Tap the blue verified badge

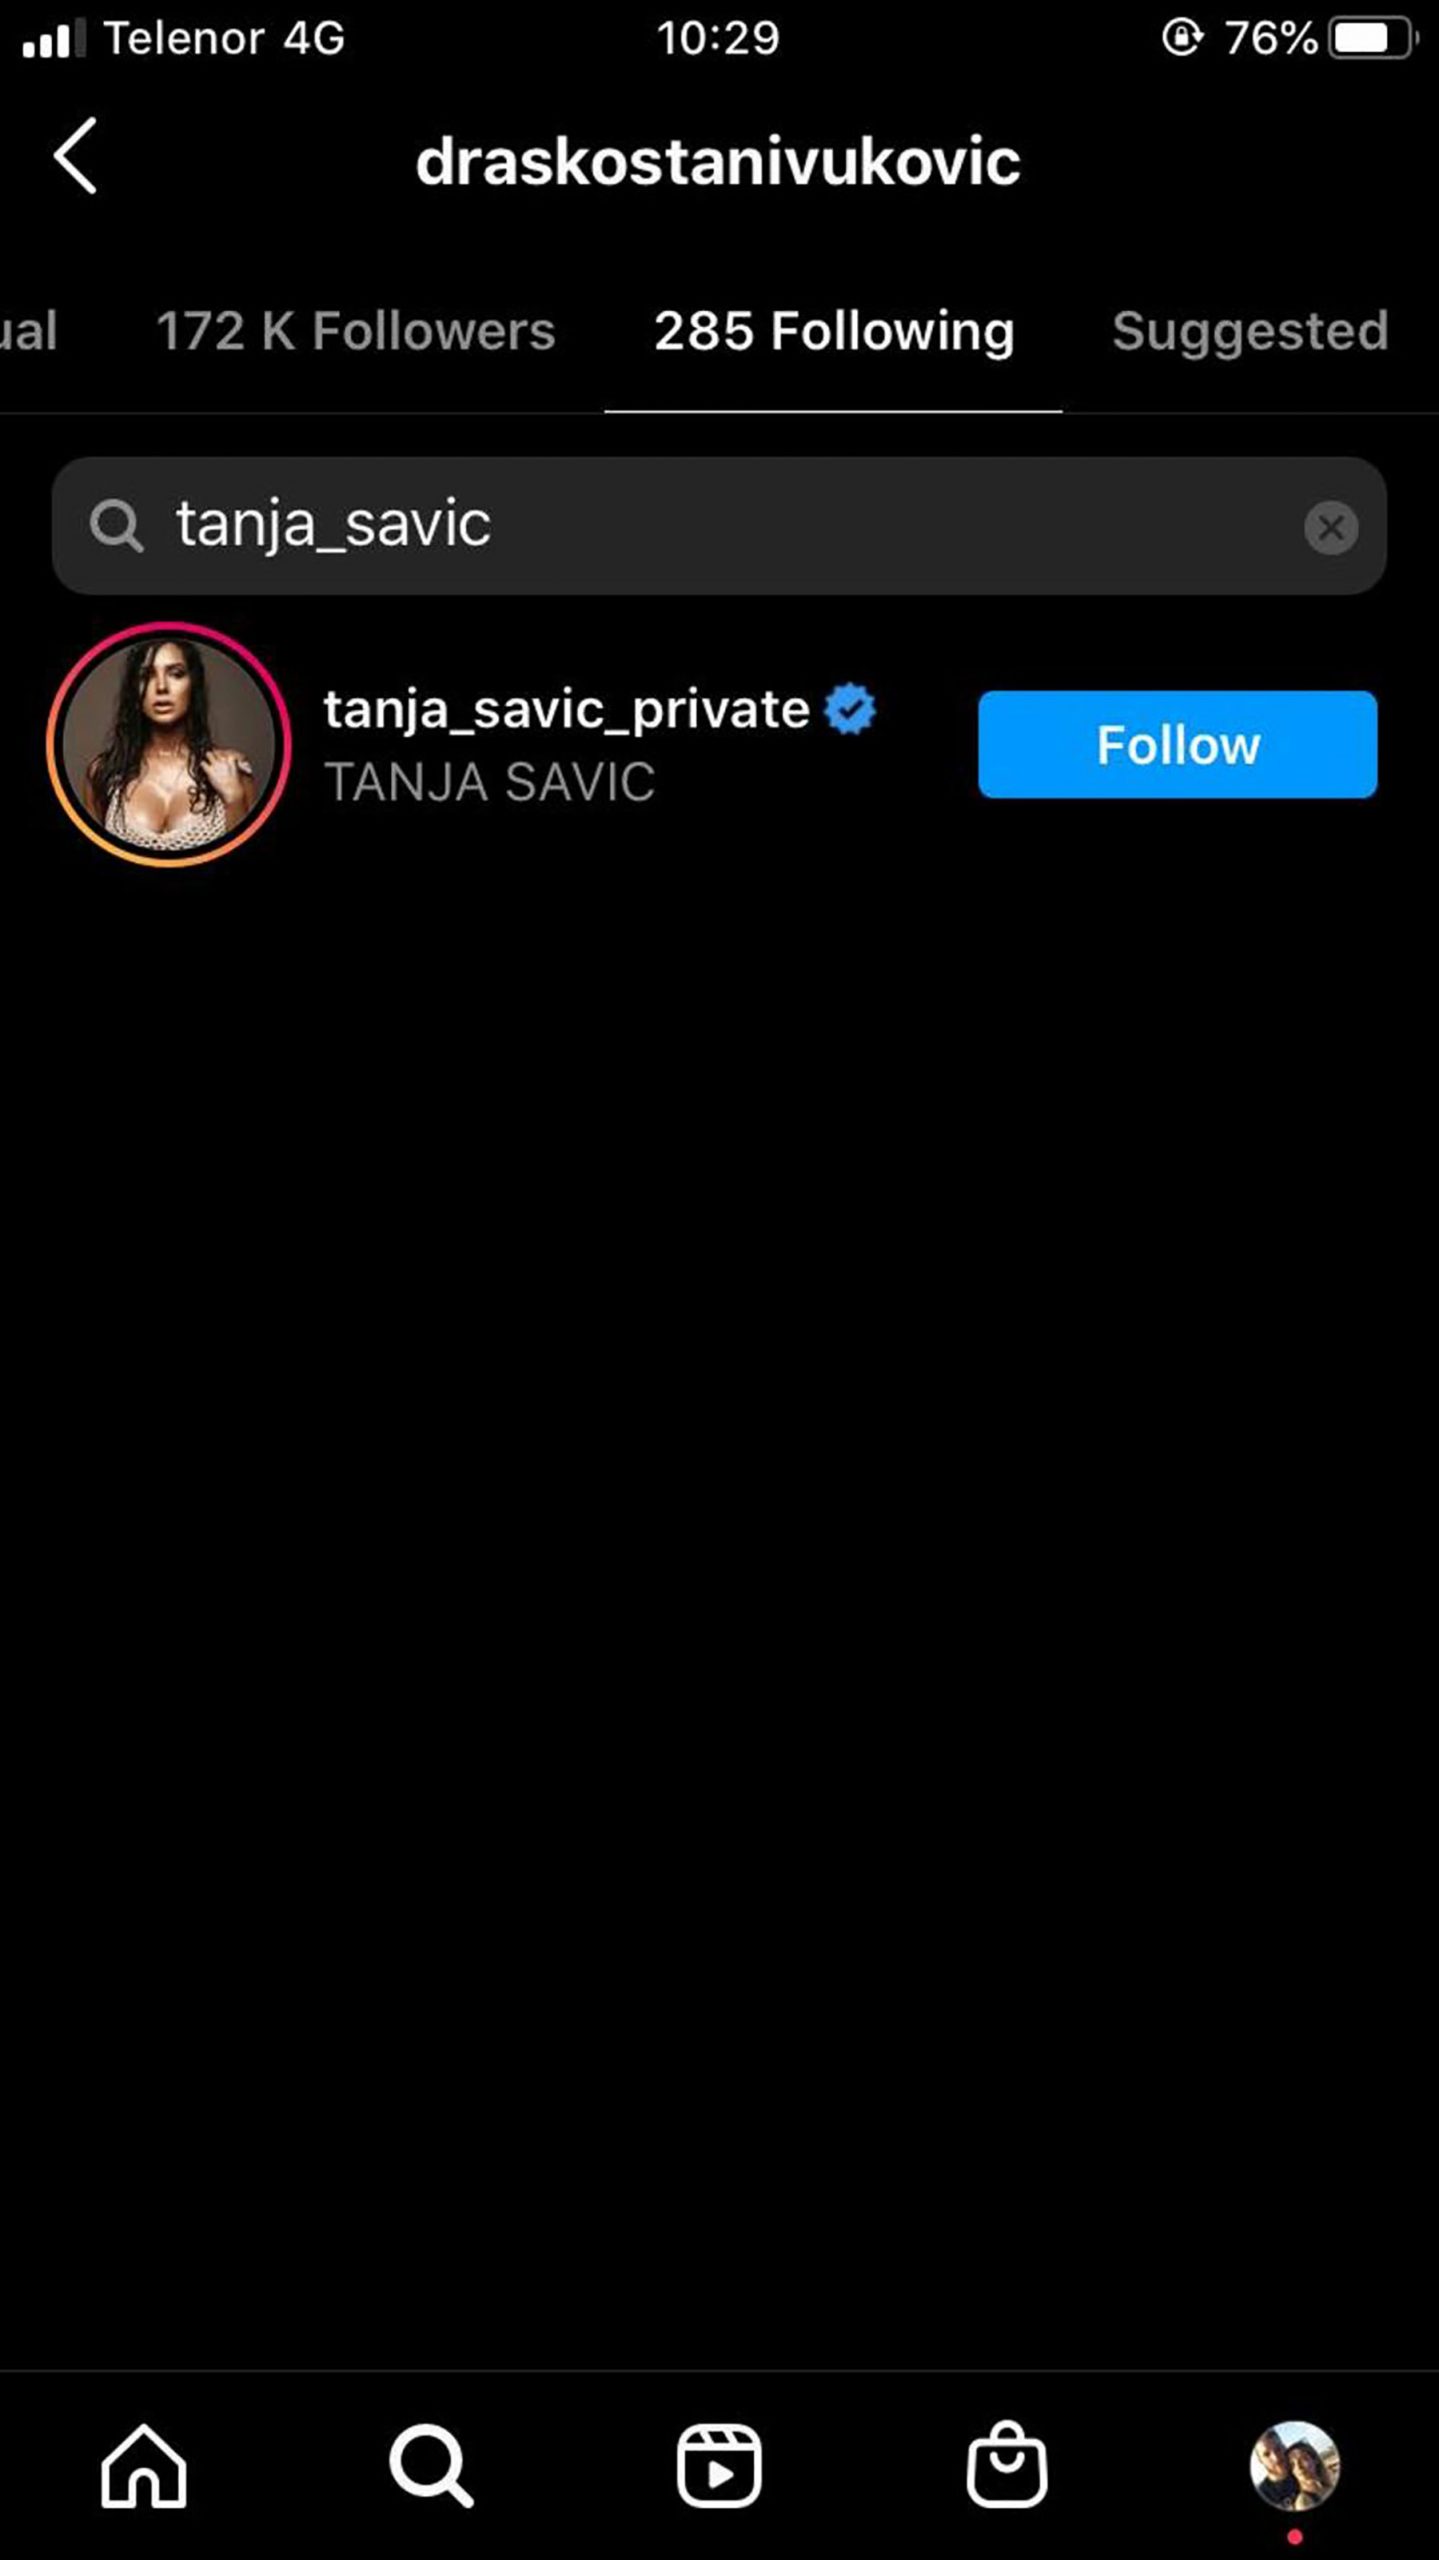850,709
